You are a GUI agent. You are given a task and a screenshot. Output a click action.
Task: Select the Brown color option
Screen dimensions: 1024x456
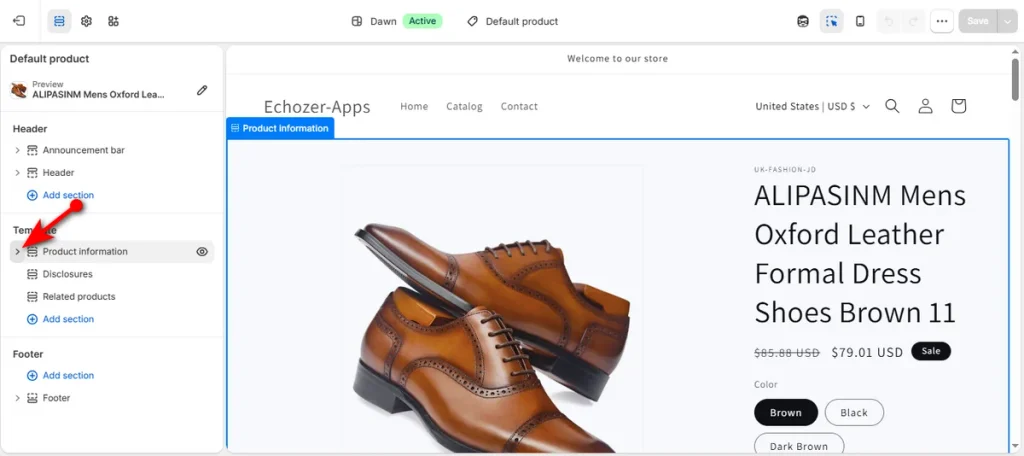tap(786, 412)
